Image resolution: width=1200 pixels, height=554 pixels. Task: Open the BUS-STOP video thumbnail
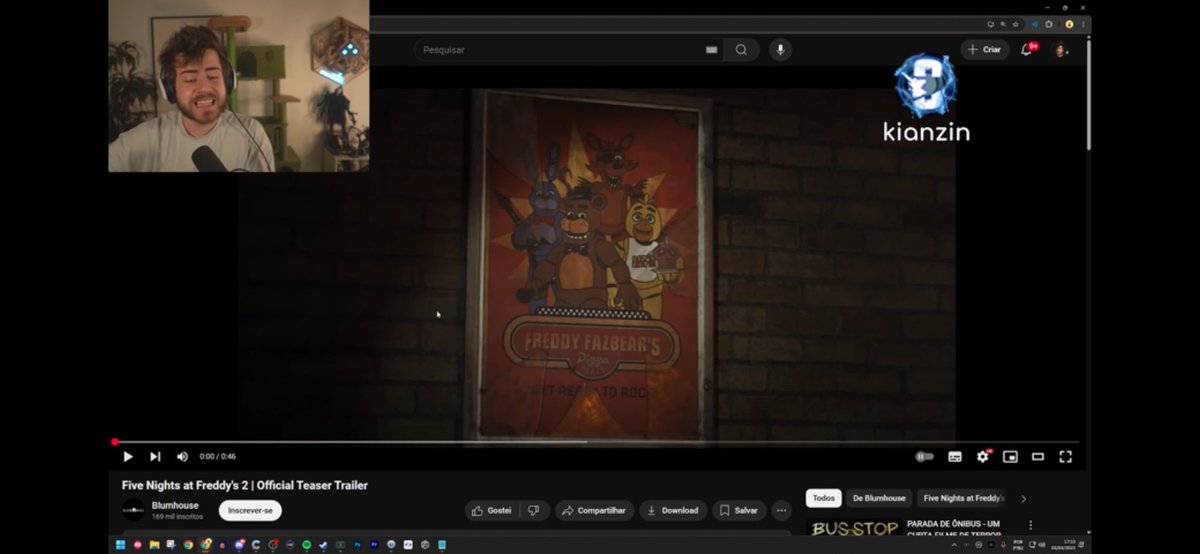(x=853, y=527)
